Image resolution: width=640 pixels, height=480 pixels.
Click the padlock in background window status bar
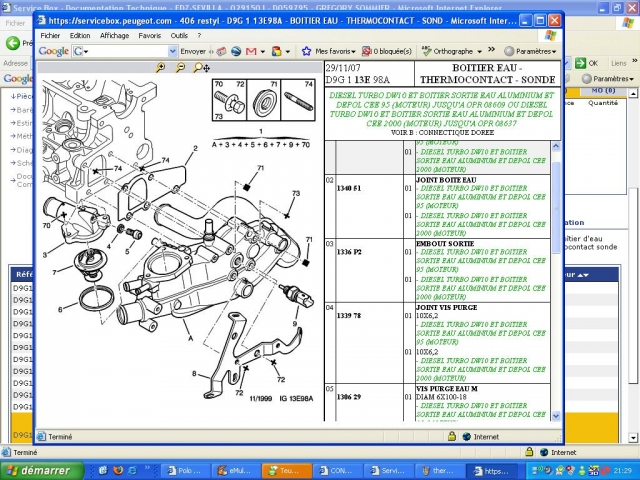(x=529, y=452)
